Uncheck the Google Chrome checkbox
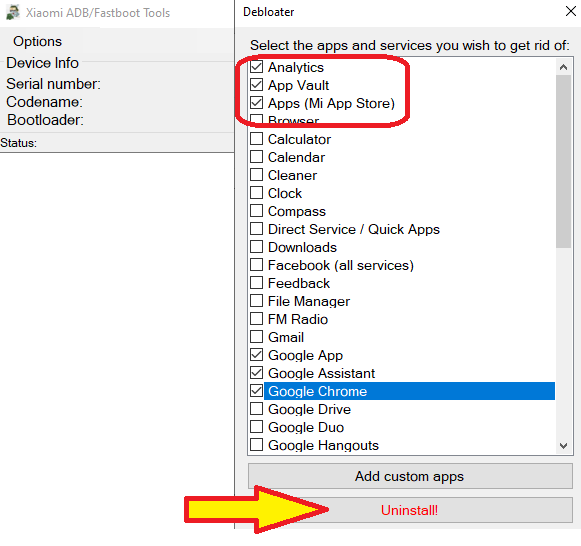Image resolution: width=581 pixels, height=546 pixels. tap(256, 391)
